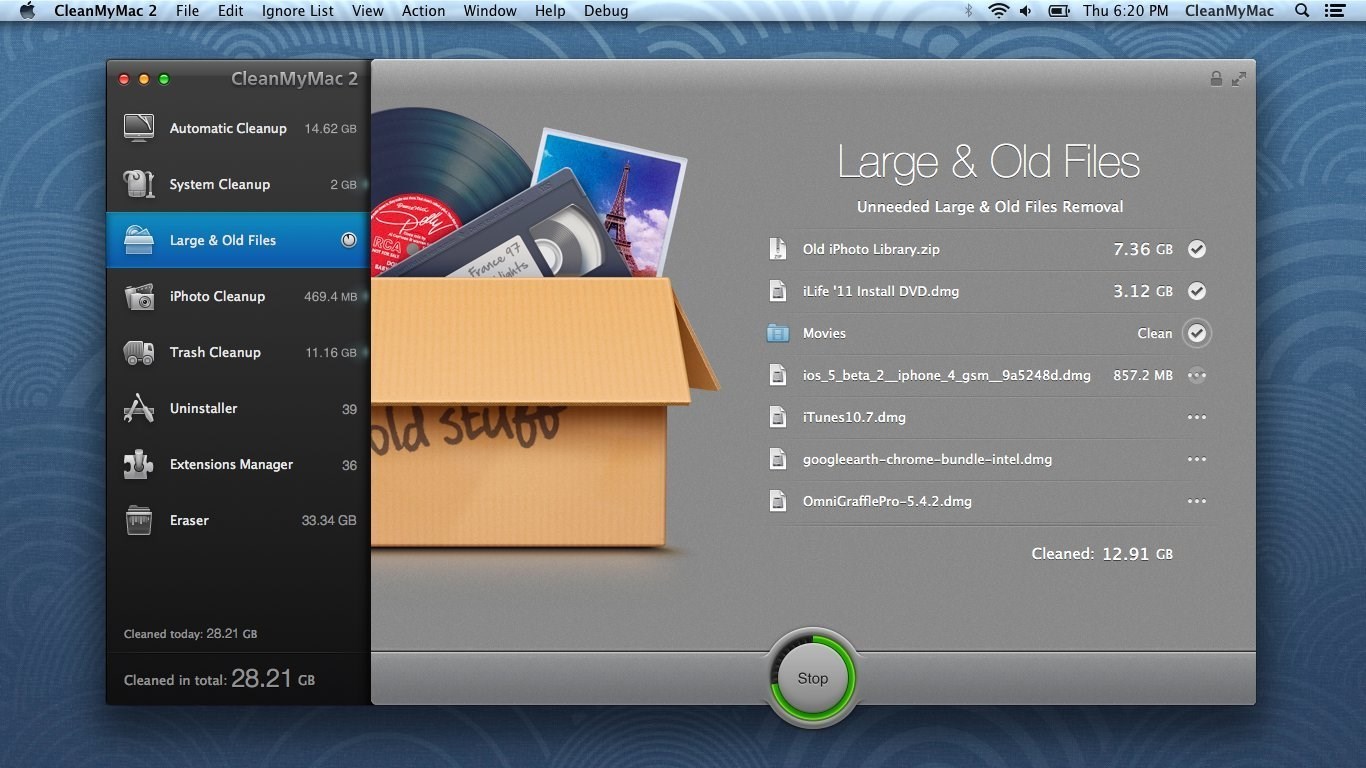Open the Apple menu

pyautogui.click(x=27, y=11)
